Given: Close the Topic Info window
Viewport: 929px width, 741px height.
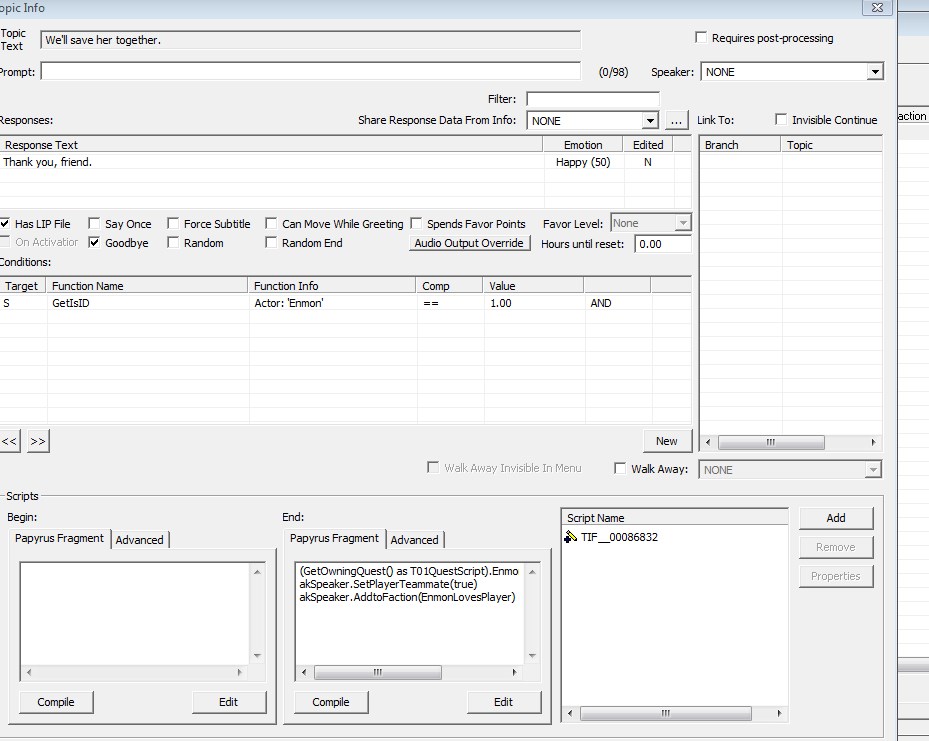Looking at the screenshot, I should click(877, 8).
